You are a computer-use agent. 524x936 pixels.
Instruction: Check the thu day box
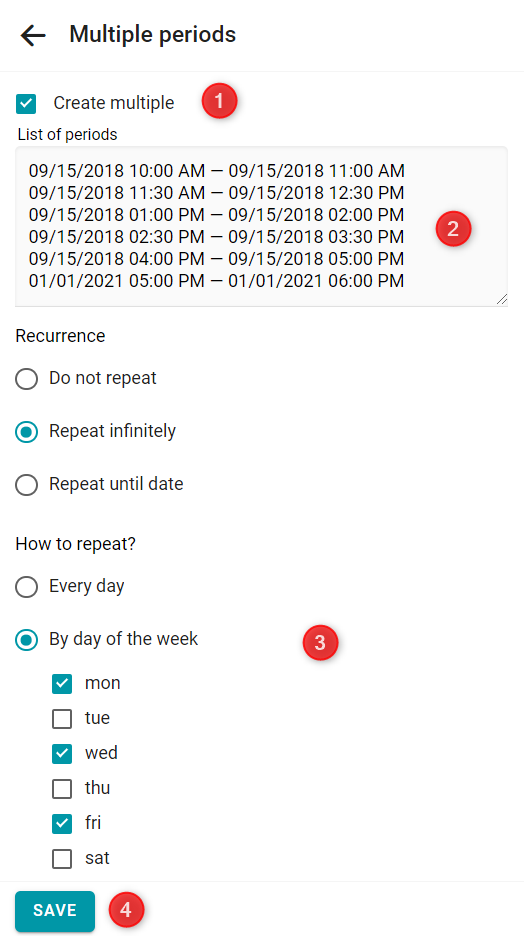pyautogui.click(x=62, y=789)
